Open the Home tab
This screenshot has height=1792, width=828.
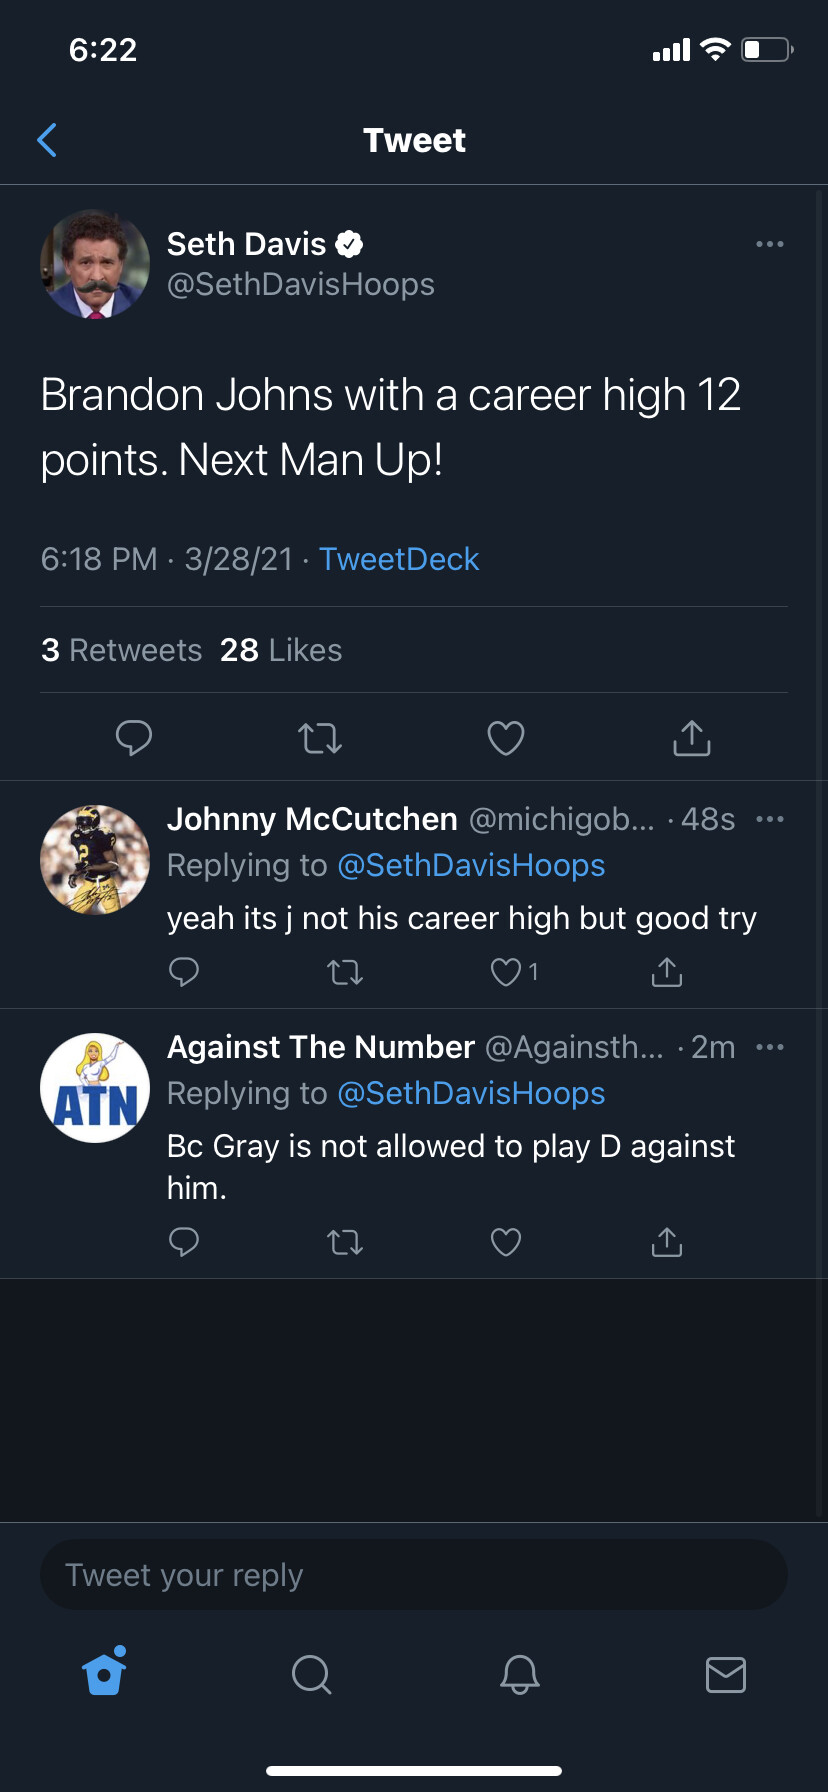click(x=105, y=1671)
